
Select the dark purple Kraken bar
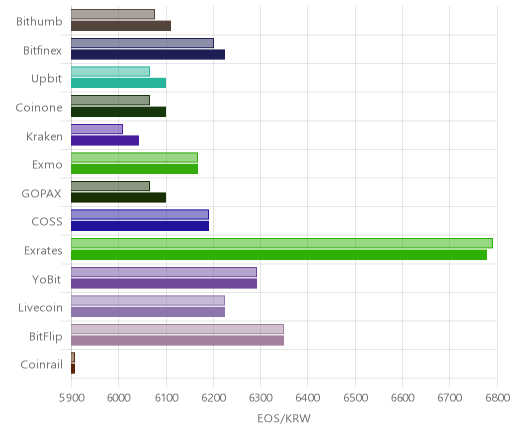[x=105, y=140]
